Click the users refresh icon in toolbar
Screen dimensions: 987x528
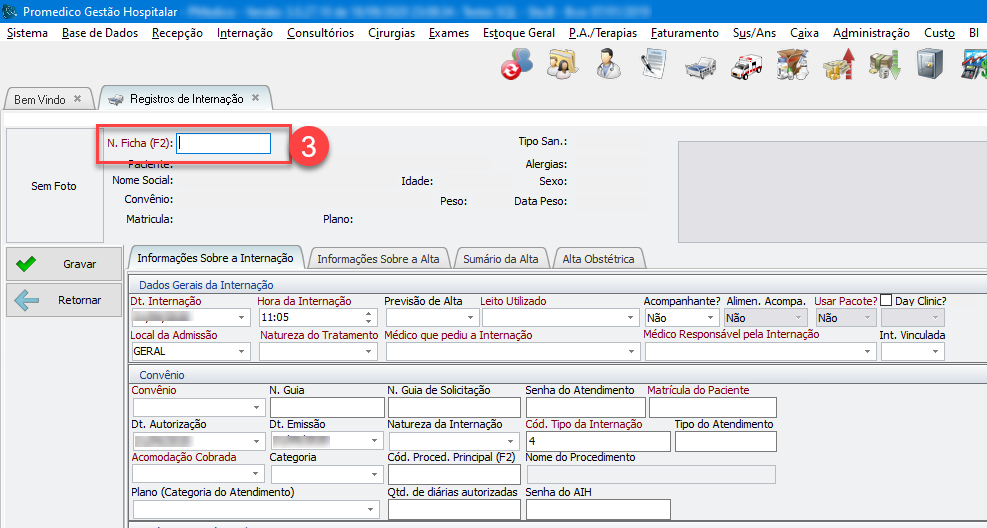click(x=516, y=67)
